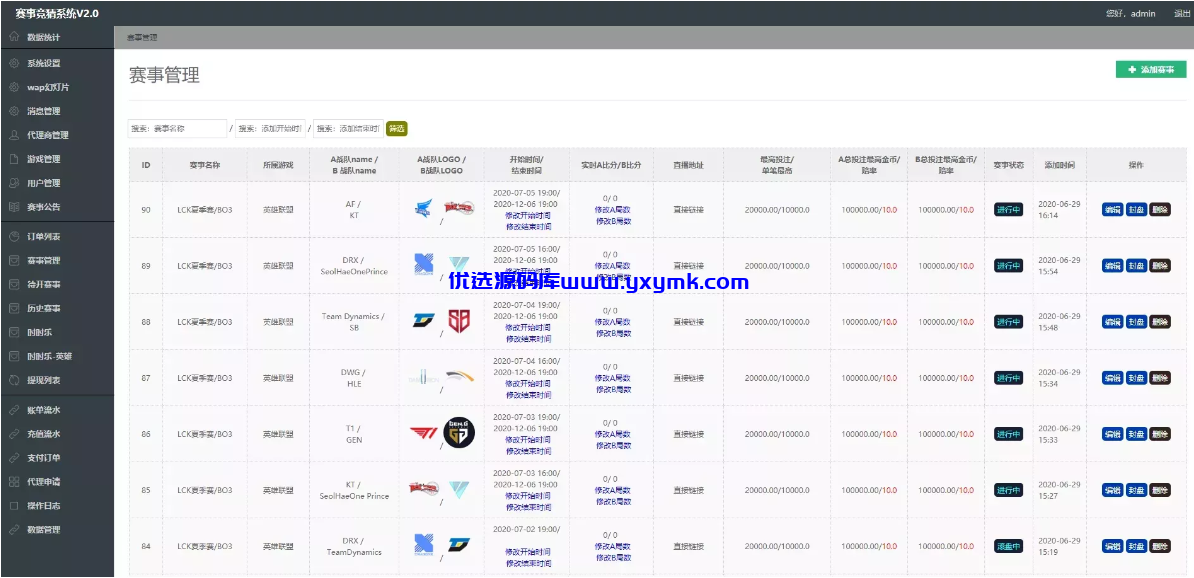
Task: Click 修改A局数 in match 90 row
Action: click(613, 209)
